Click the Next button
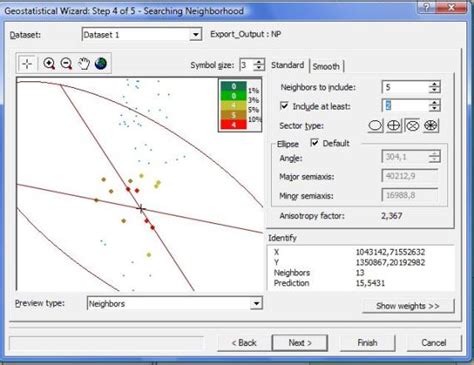The height and width of the screenshot is (365, 474). pos(300,343)
